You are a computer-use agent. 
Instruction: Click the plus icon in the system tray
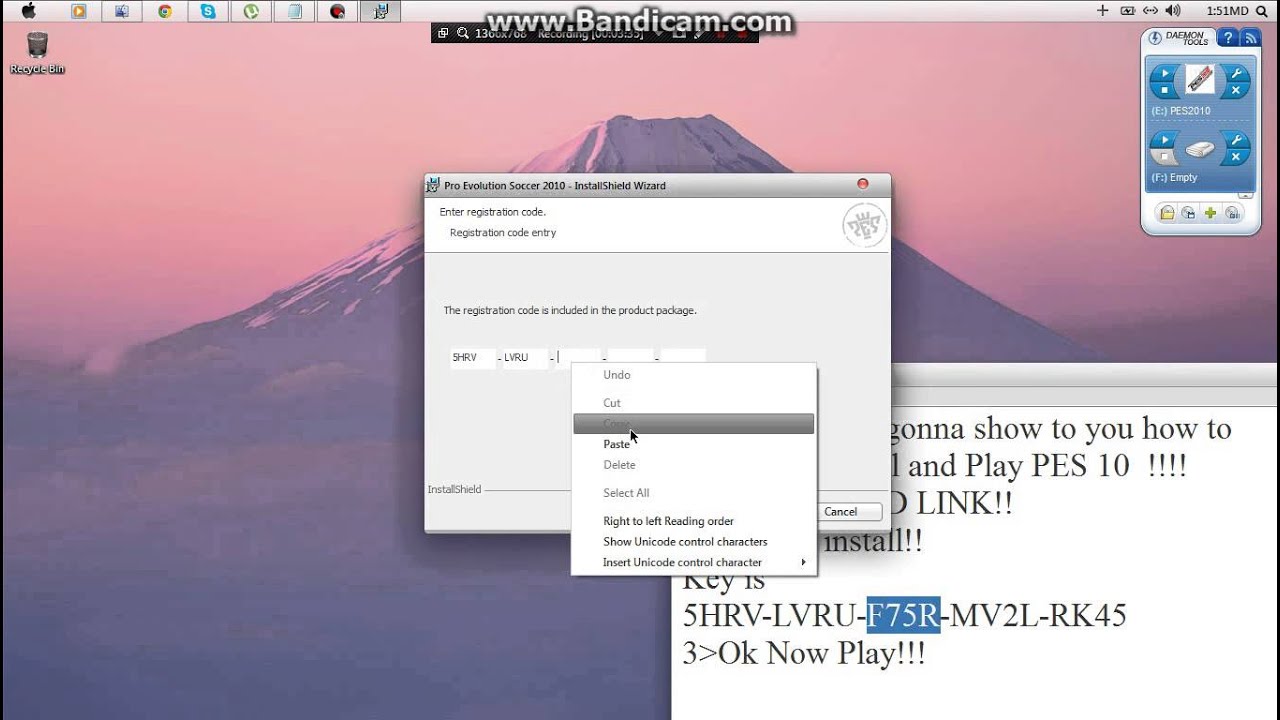pyautogui.click(x=1102, y=11)
